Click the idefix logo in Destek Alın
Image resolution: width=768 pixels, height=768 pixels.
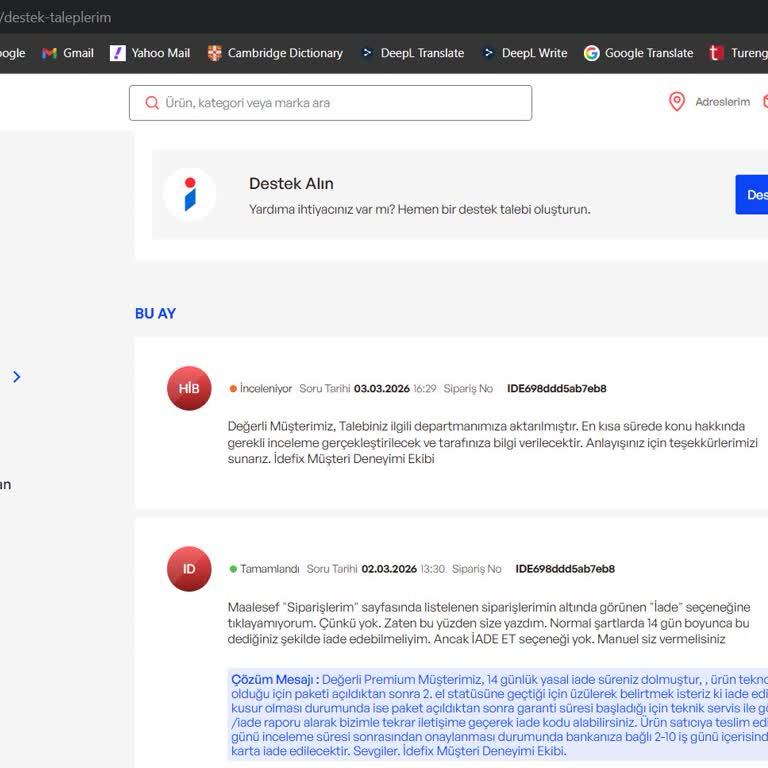(190, 194)
